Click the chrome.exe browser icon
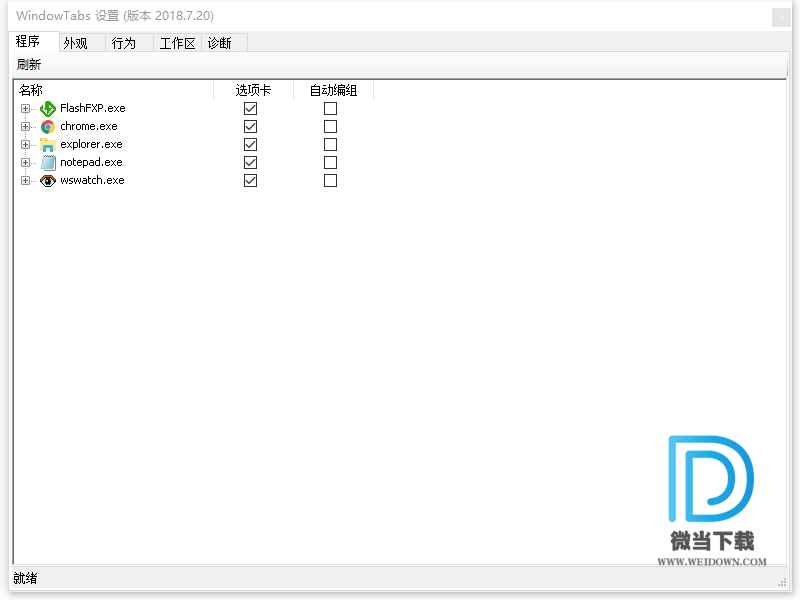The height and width of the screenshot is (600, 800). coord(48,127)
